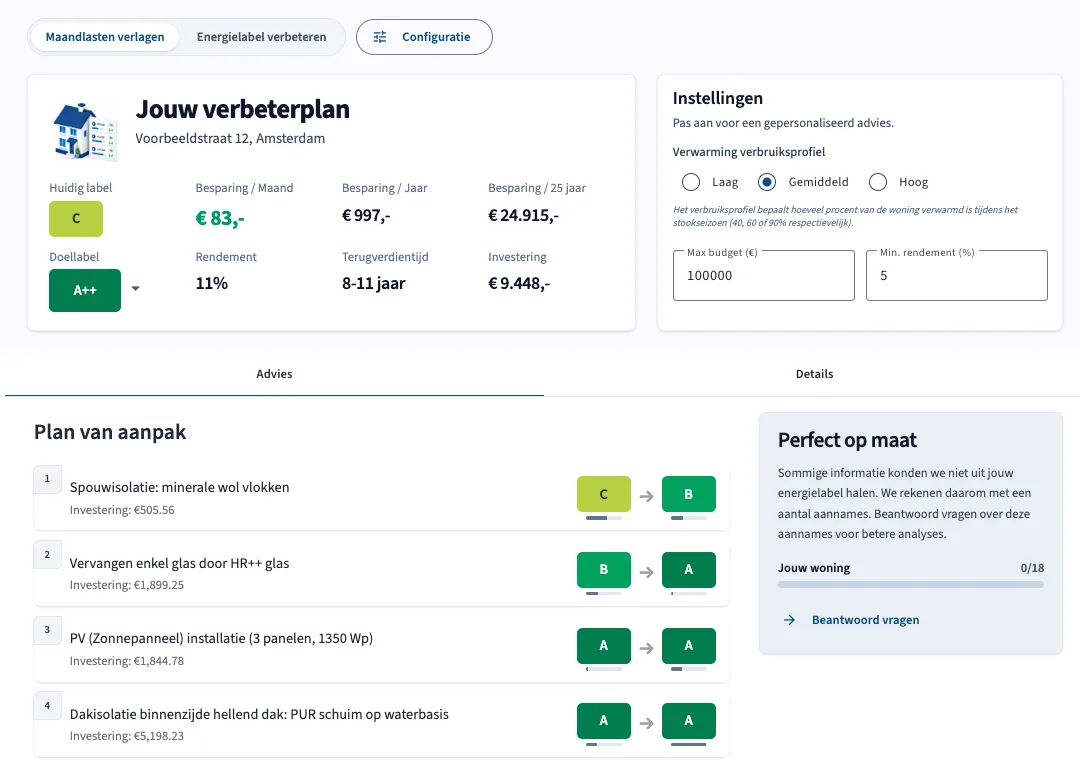Viewport: 1080px width, 780px height.
Task: Select the Laag verbruiksprofiel radio button
Action: pyautogui.click(x=691, y=182)
